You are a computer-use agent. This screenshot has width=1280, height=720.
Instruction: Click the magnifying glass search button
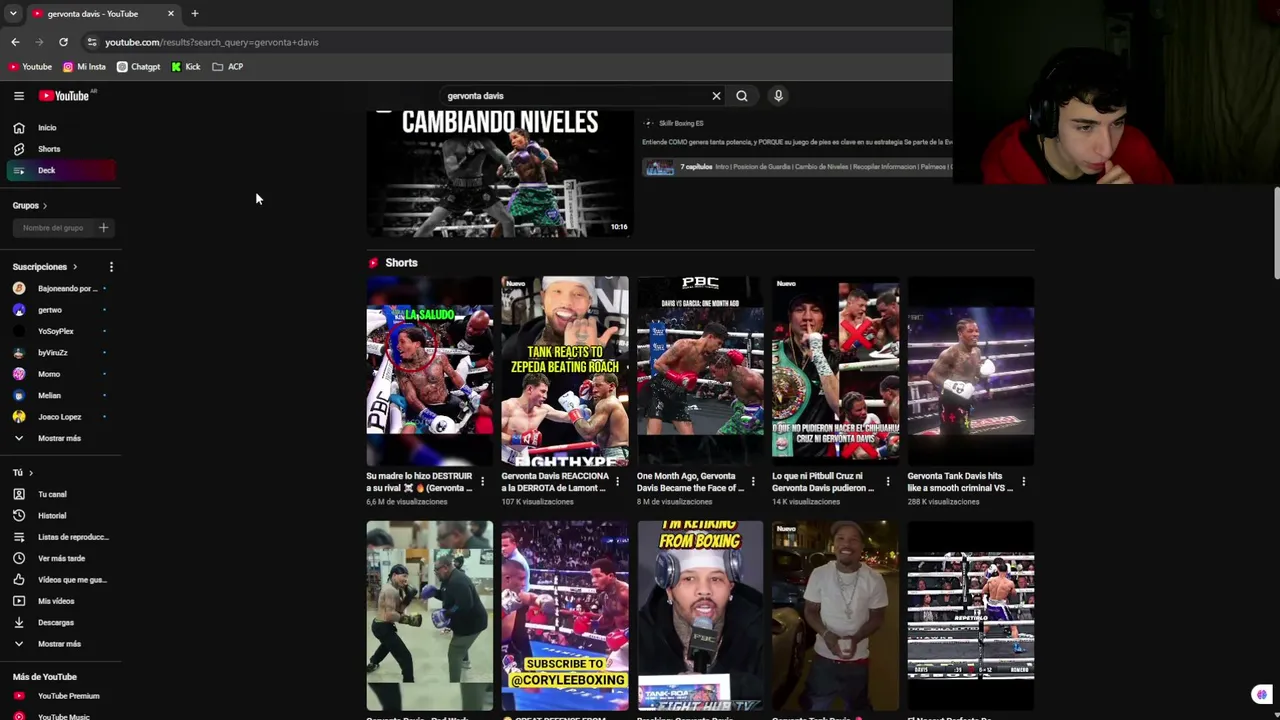[742, 96]
